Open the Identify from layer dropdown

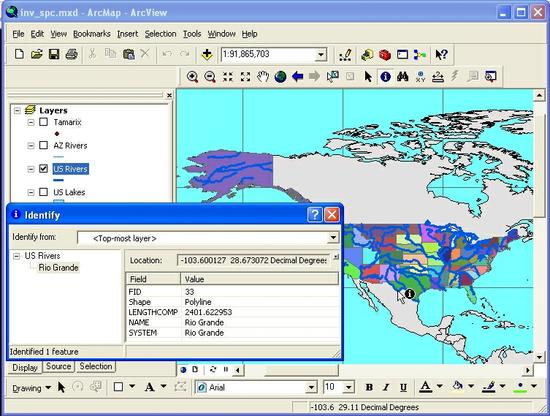click(x=333, y=238)
